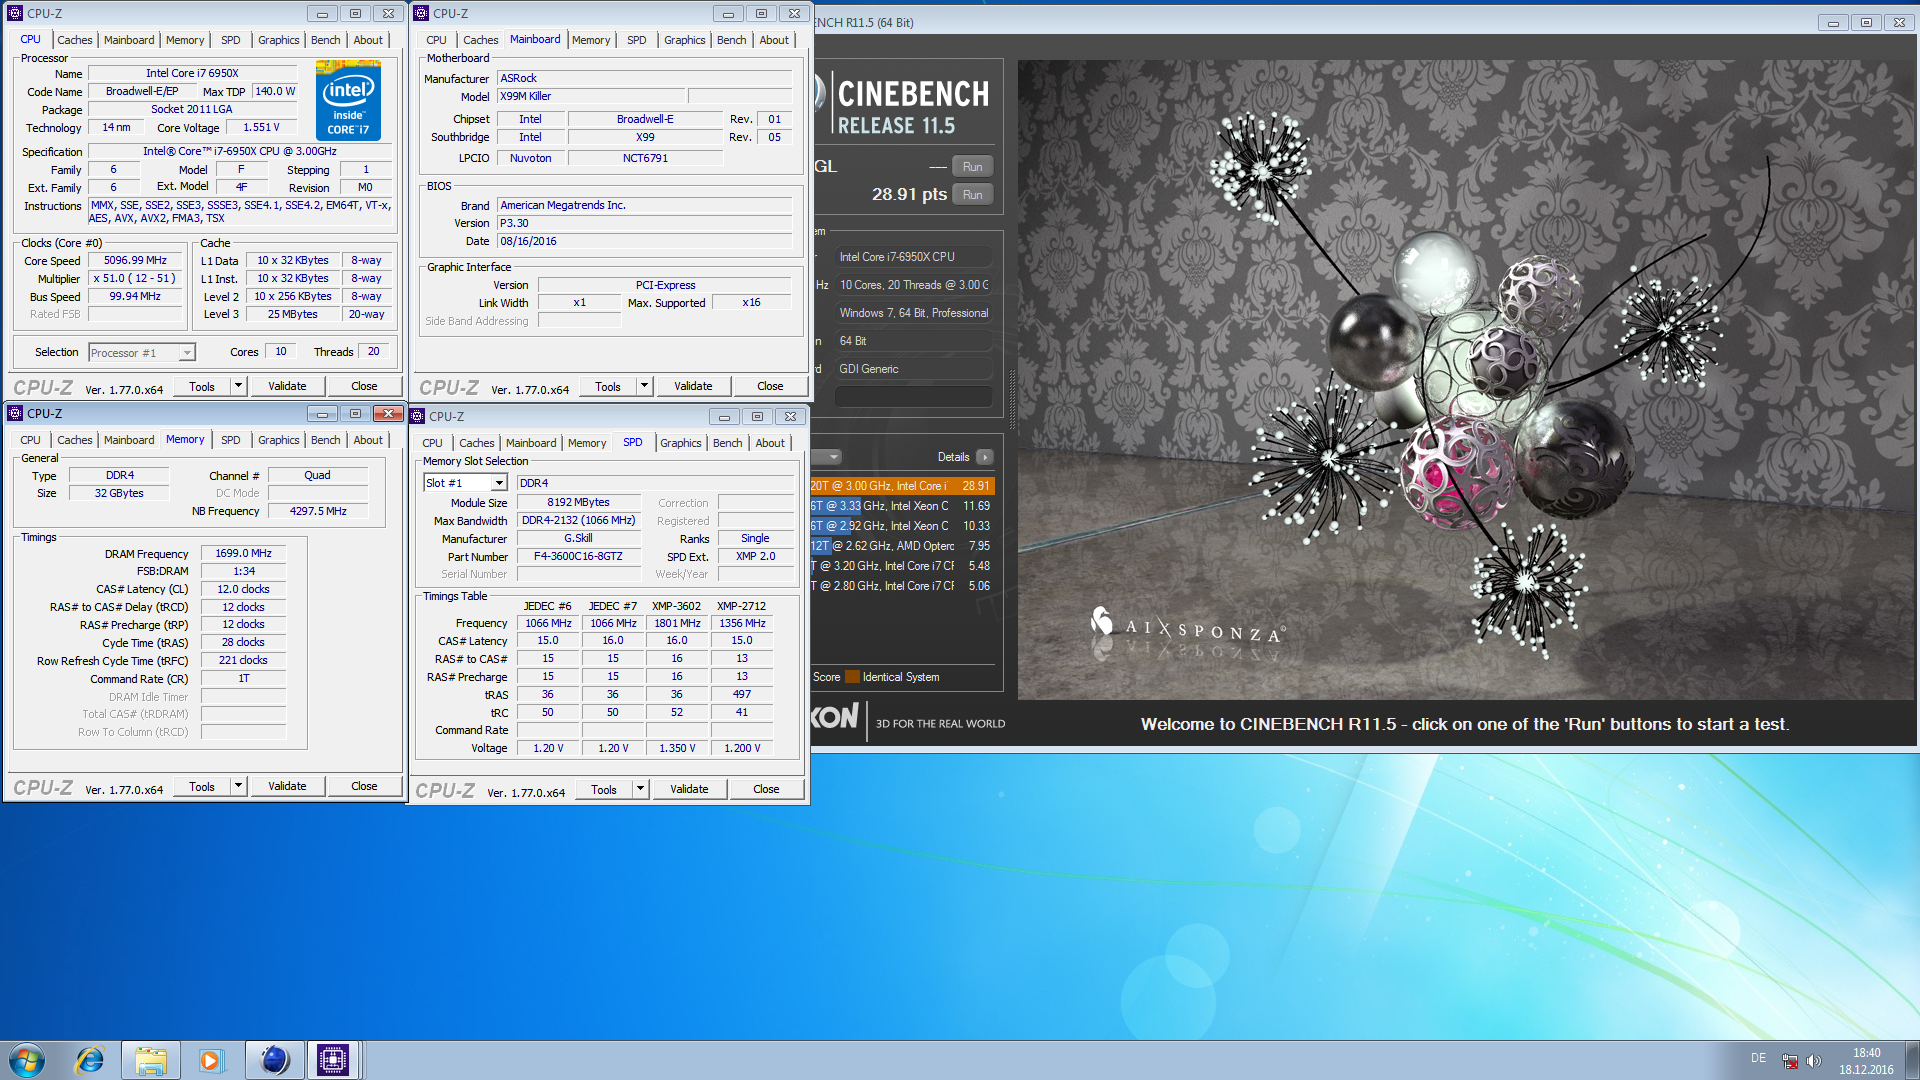Select CPU tab in the Memory window

(30, 440)
